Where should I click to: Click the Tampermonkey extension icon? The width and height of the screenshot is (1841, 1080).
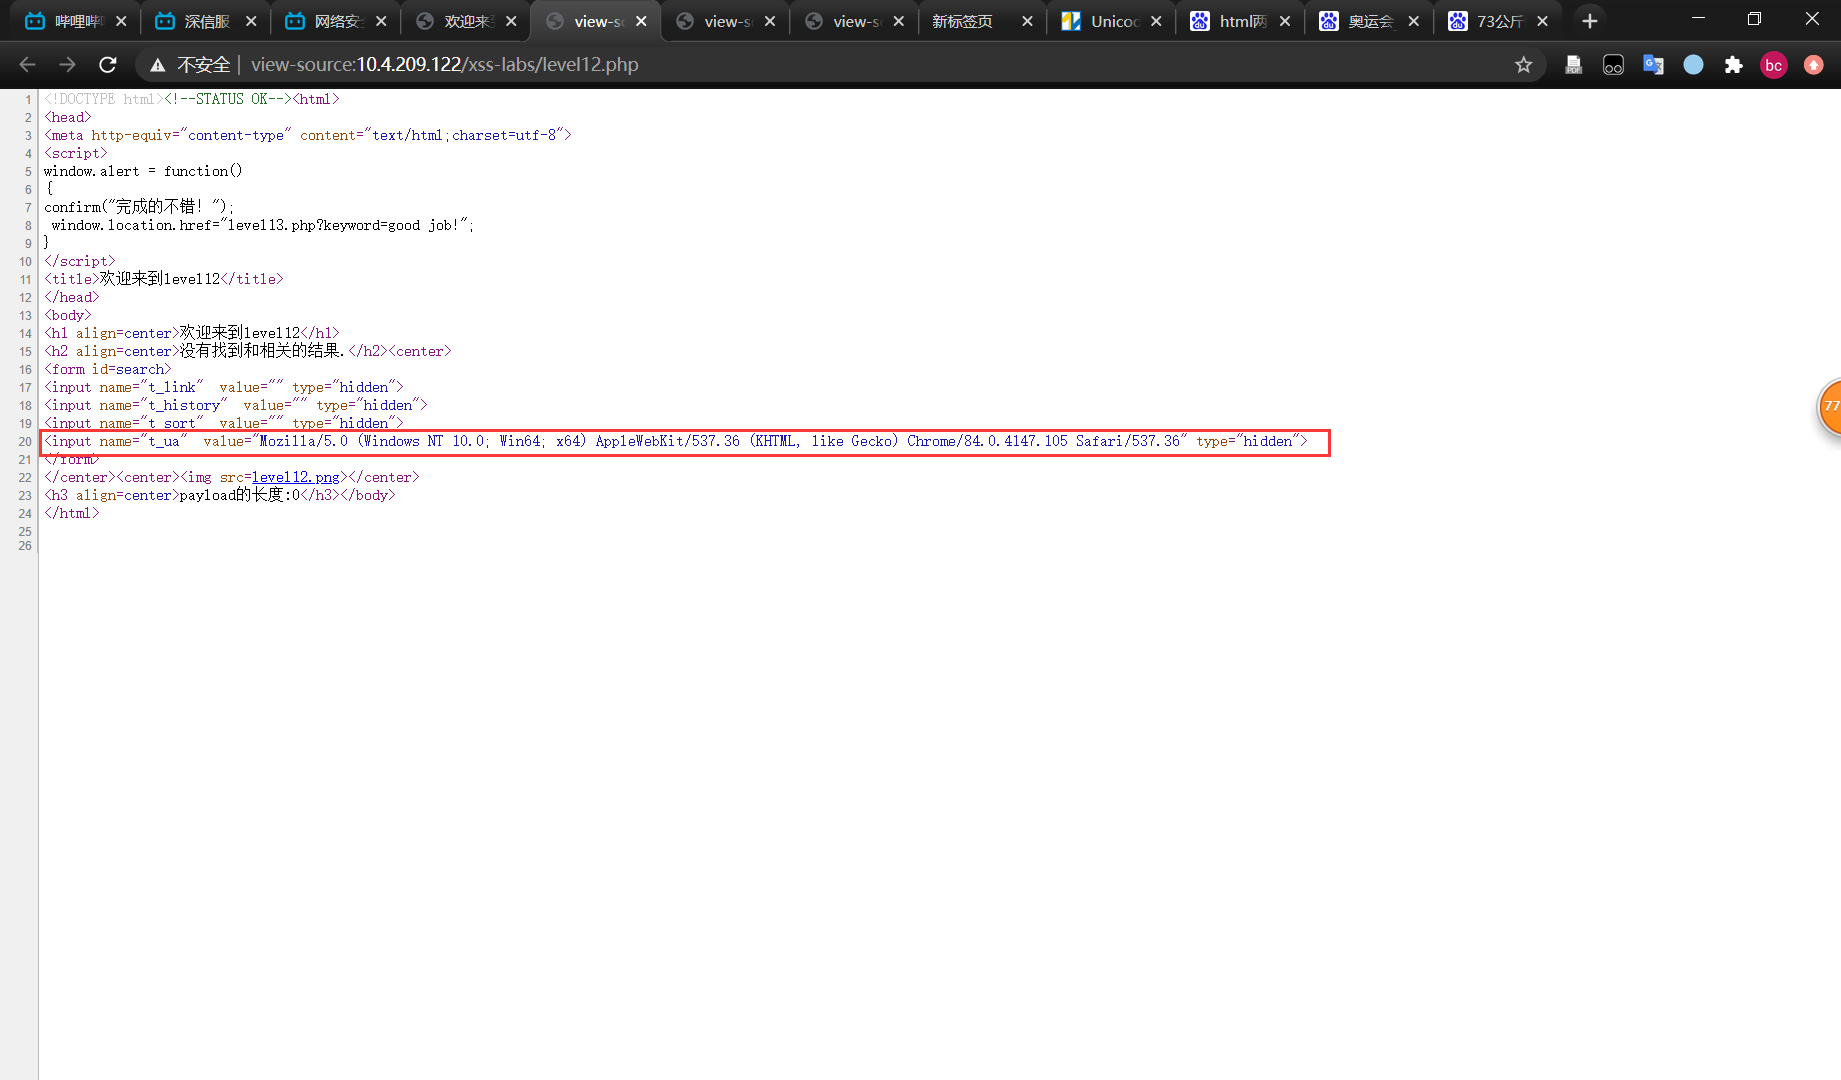click(1613, 65)
